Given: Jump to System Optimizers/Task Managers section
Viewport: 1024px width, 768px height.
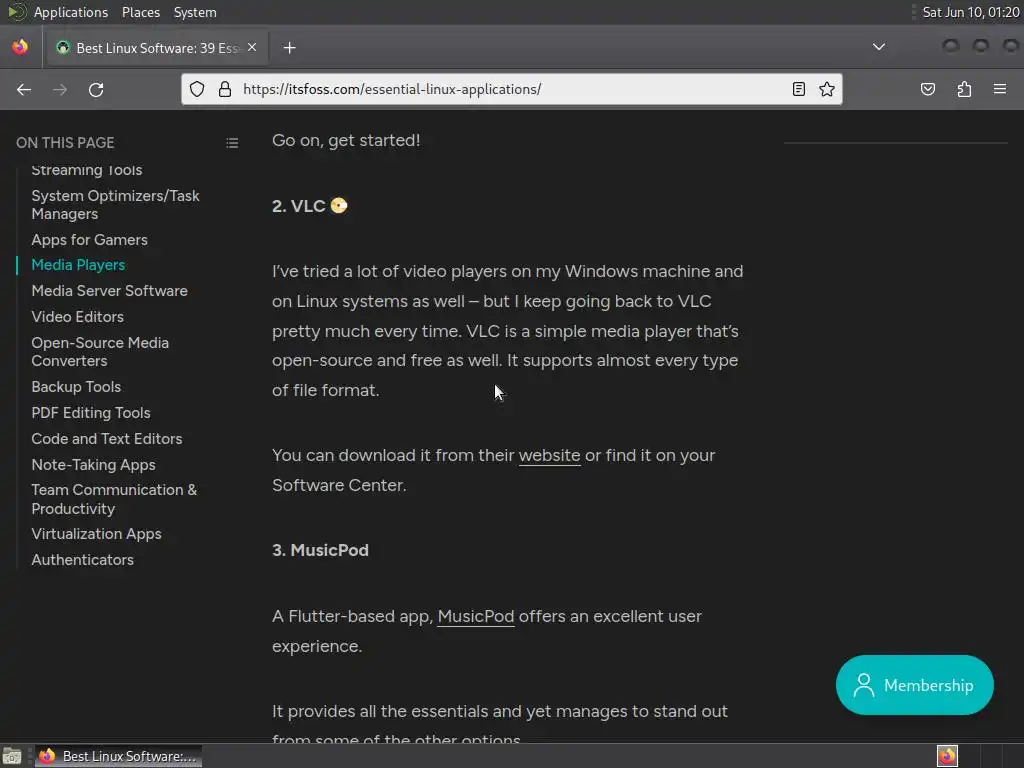Looking at the screenshot, I should tap(115, 205).
